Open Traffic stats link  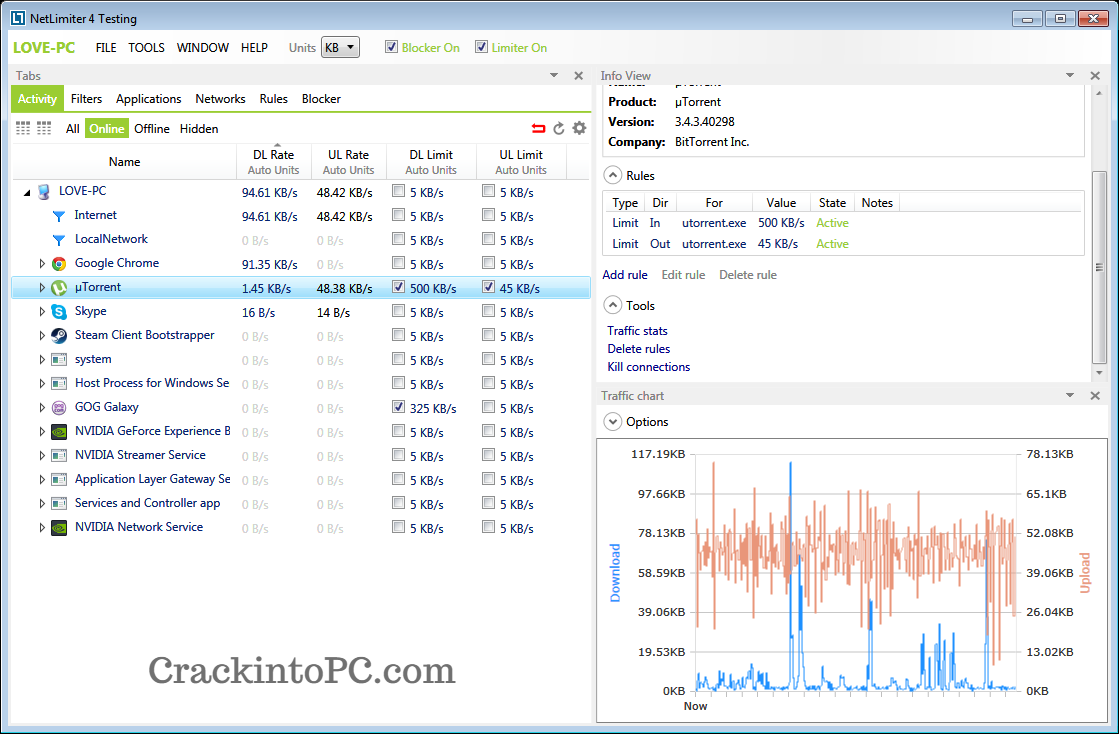pos(637,331)
